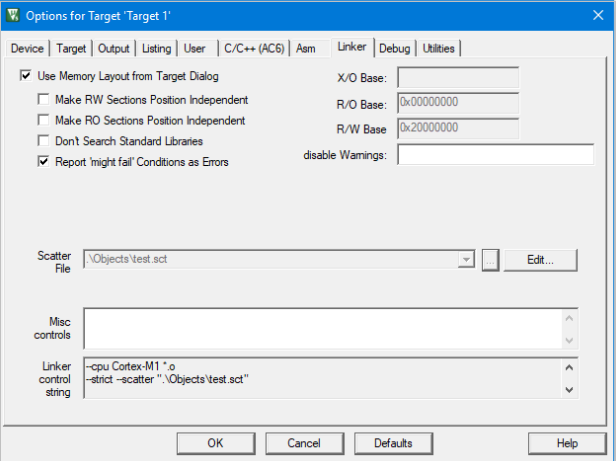The width and height of the screenshot is (616, 461).
Task: Switch to the C/C++ (AC6) tab
Action: (254, 48)
